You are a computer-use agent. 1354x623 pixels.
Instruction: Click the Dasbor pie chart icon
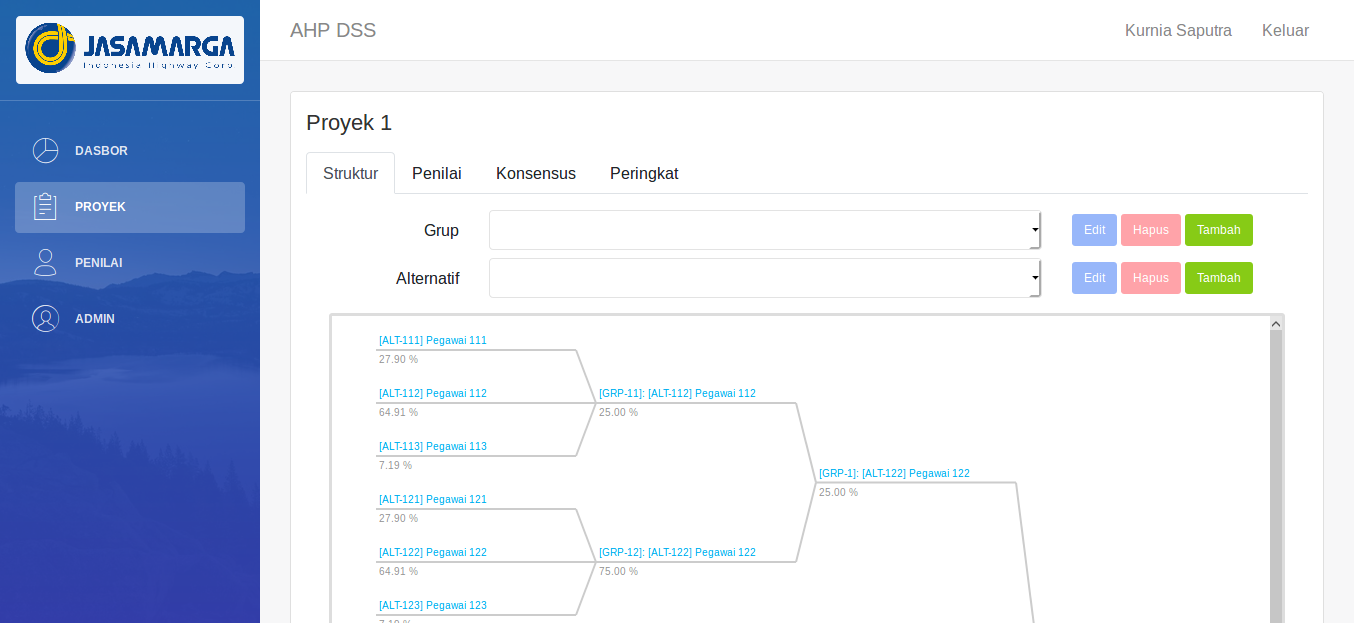click(45, 151)
